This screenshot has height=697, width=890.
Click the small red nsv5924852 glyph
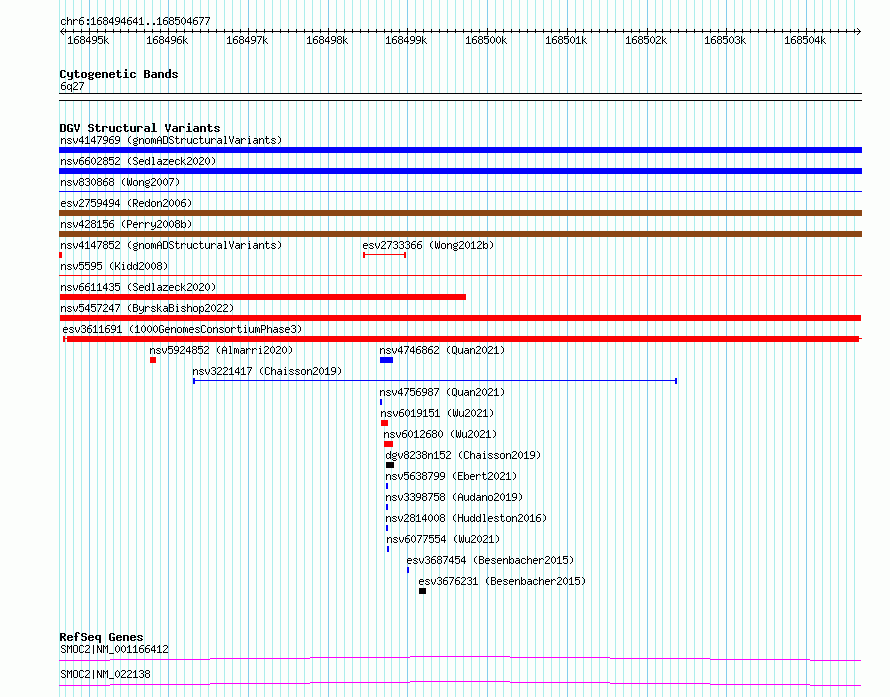coord(153,360)
